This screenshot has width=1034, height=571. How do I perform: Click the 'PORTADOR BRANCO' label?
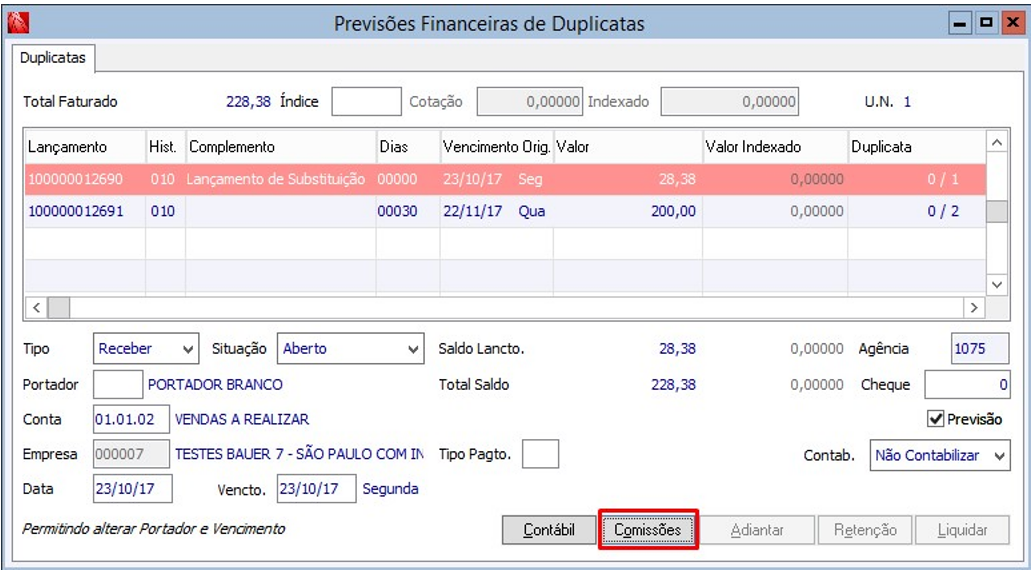216,384
